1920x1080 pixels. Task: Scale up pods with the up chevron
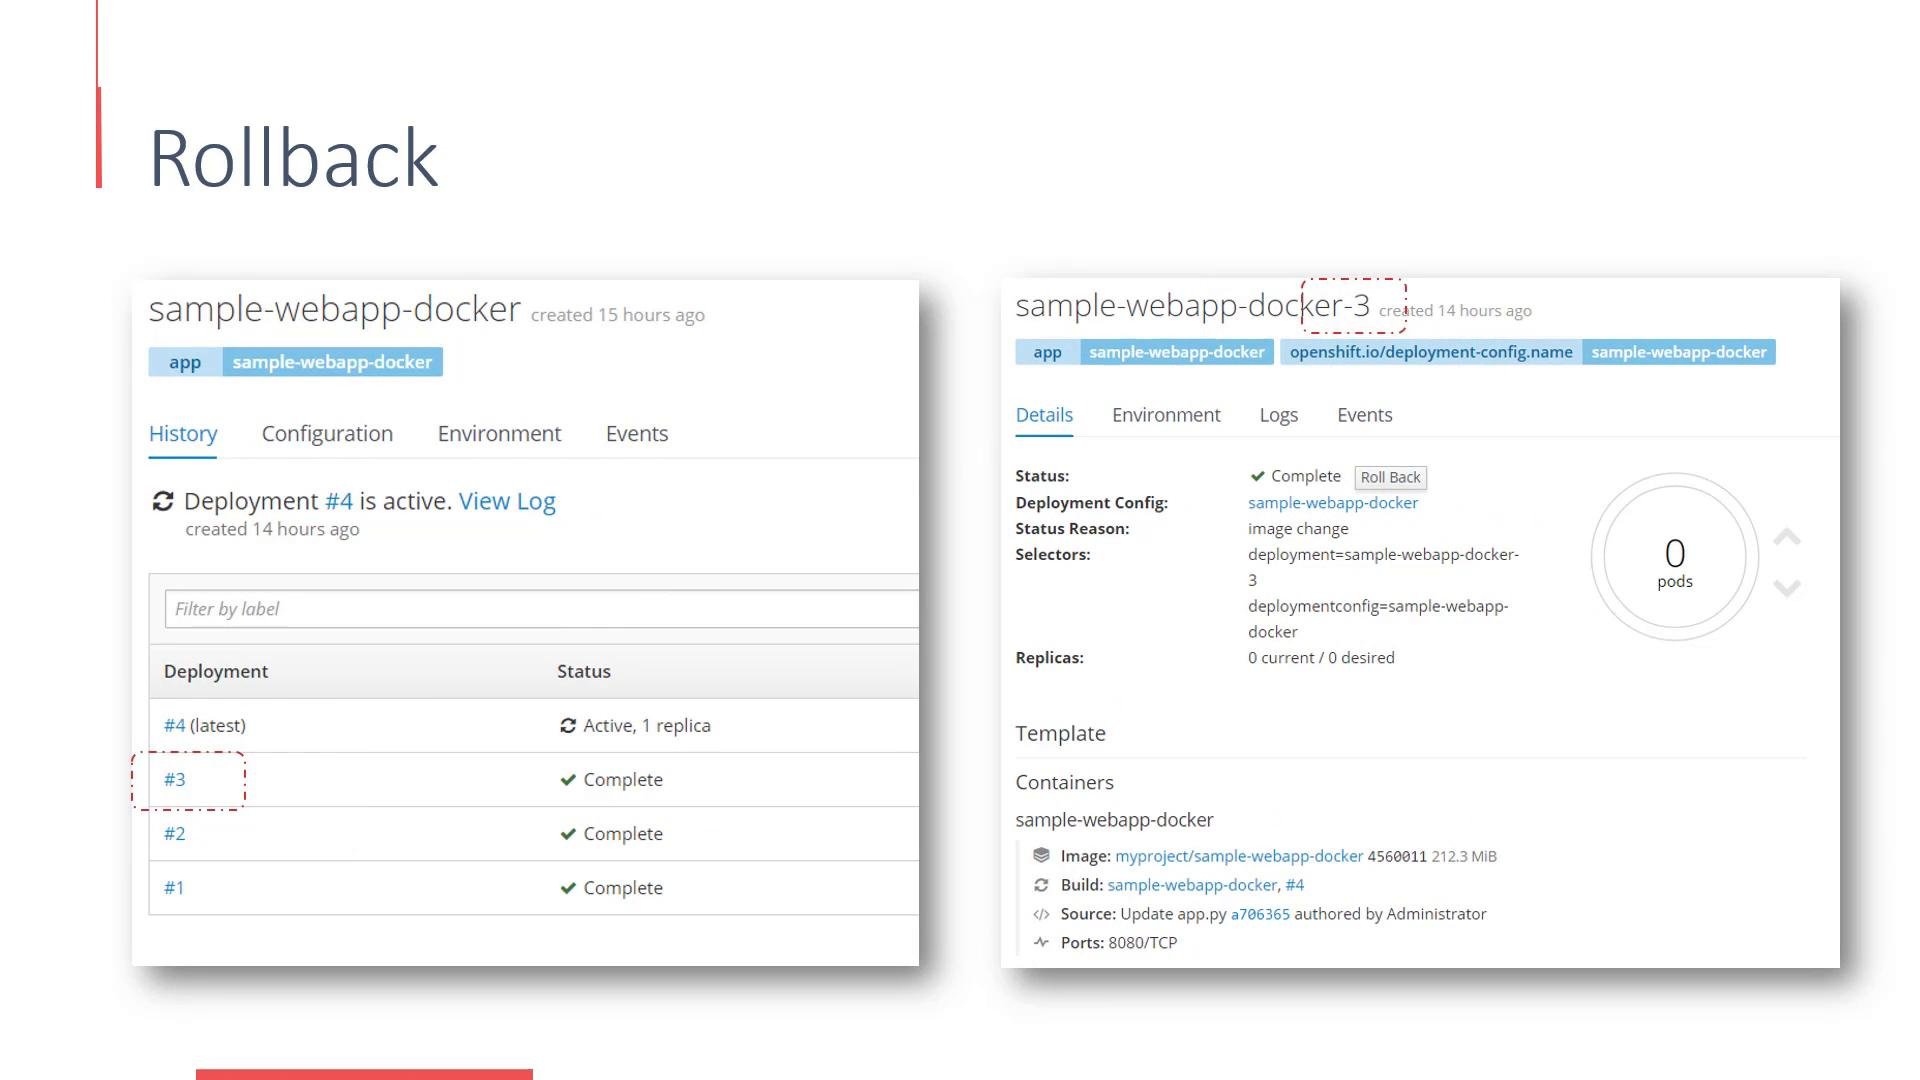(1787, 538)
